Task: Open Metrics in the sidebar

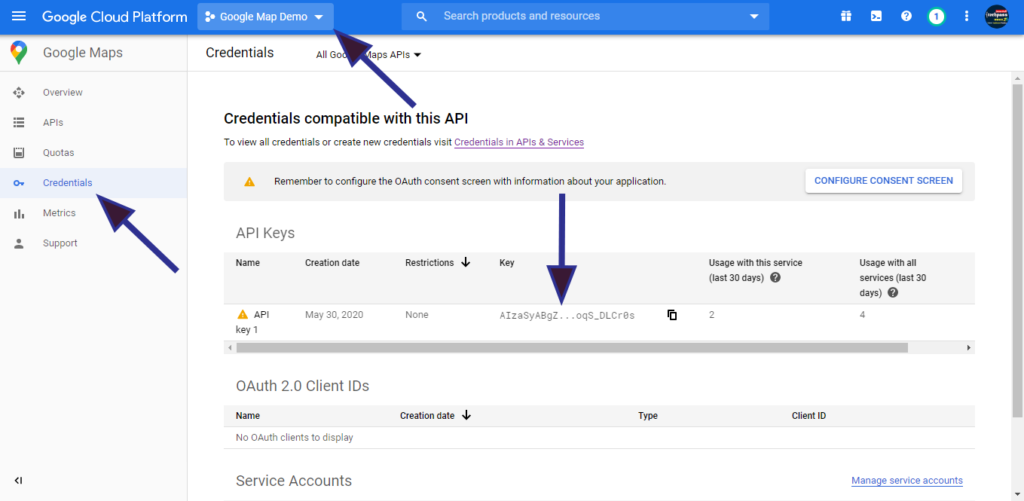Action: tap(59, 213)
